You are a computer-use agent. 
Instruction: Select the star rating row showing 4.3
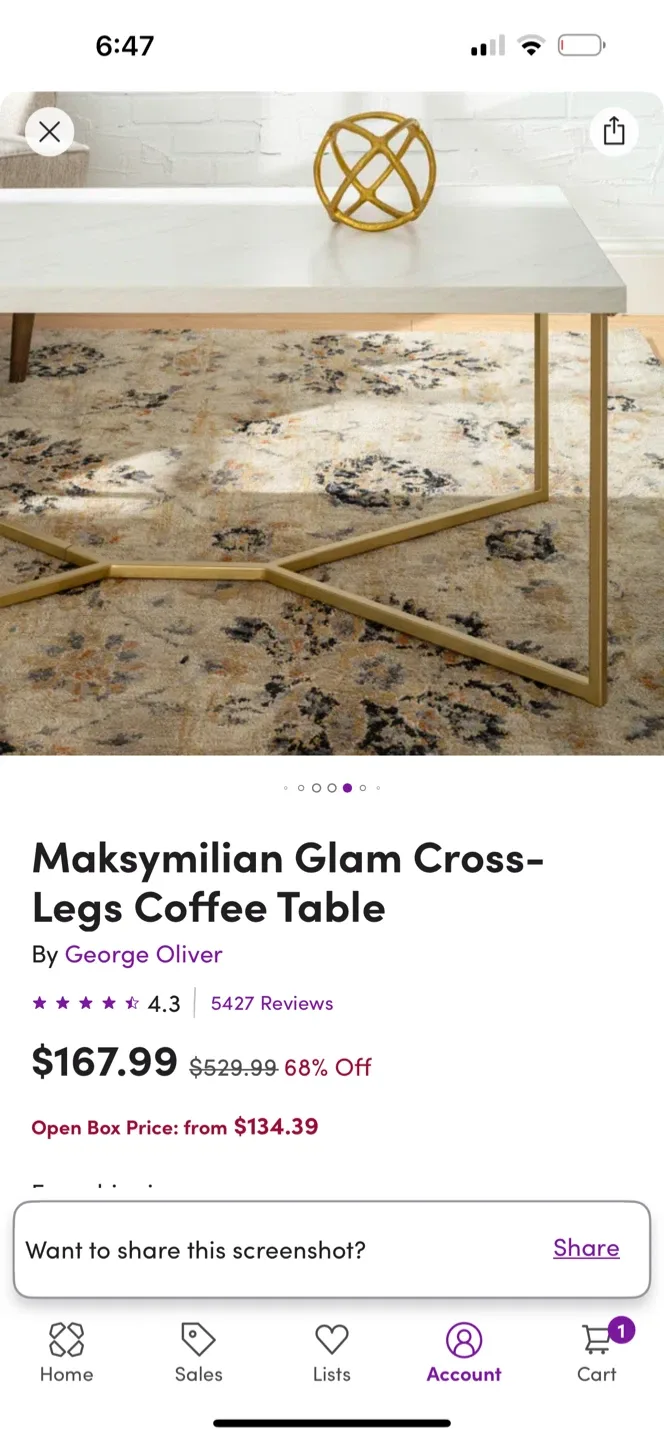[106, 1003]
